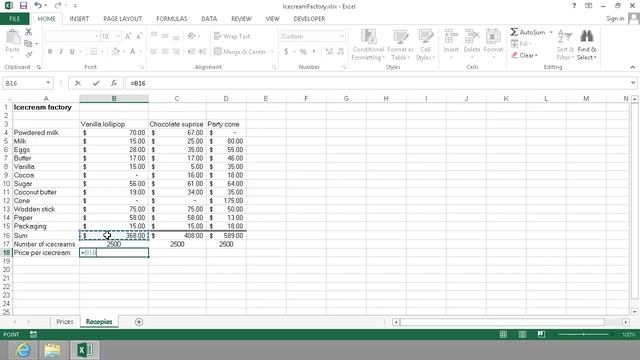
Task: Confirm formula entry with the checkmark icon
Action: click(96, 83)
